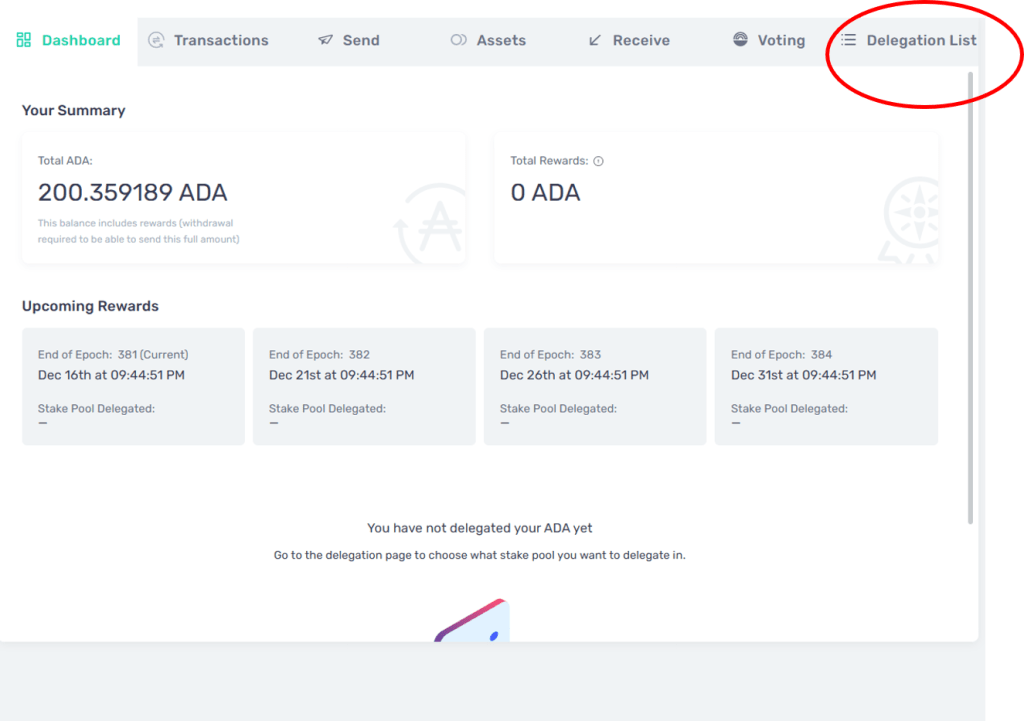Click the info icon beside Total Rewards

[x=599, y=161]
